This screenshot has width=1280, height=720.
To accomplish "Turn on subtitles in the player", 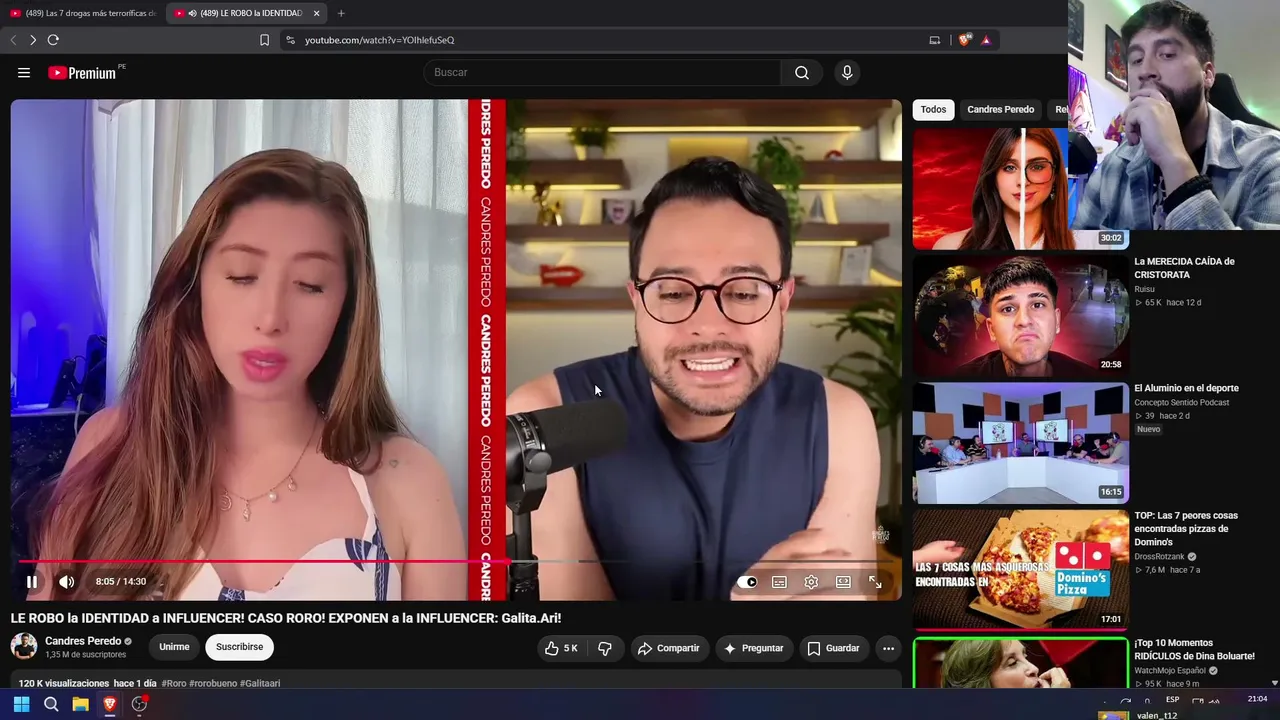I will pos(779,582).
